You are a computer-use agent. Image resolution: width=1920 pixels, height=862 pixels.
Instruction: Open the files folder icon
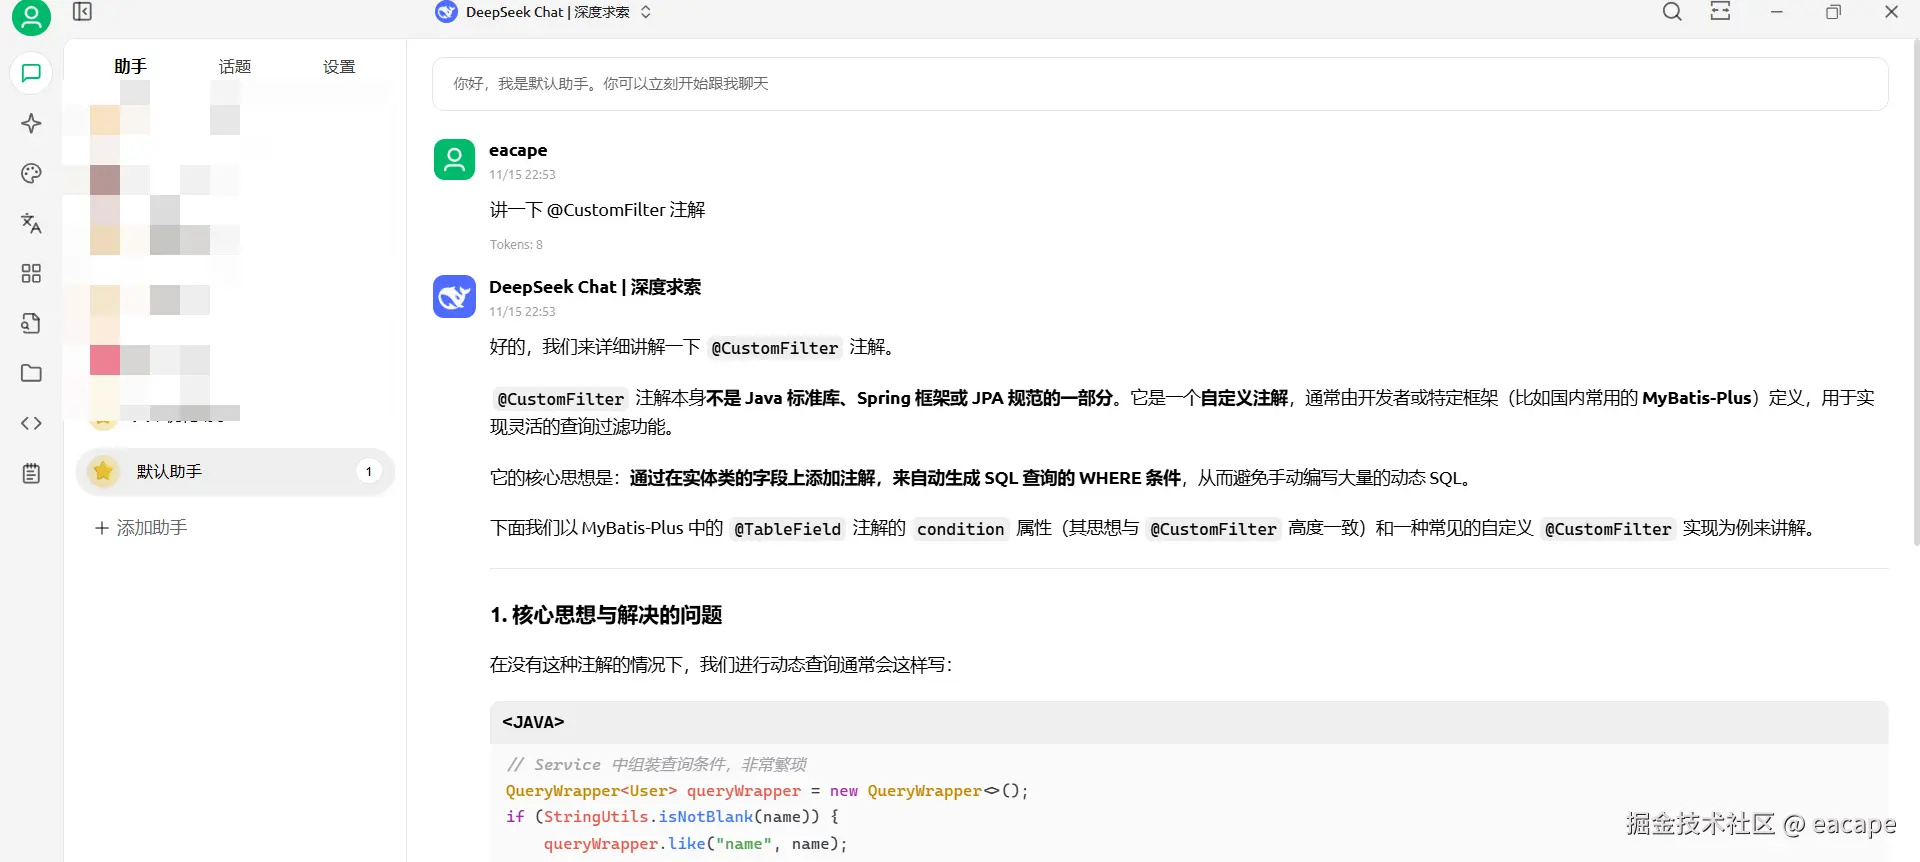point(31,373)
